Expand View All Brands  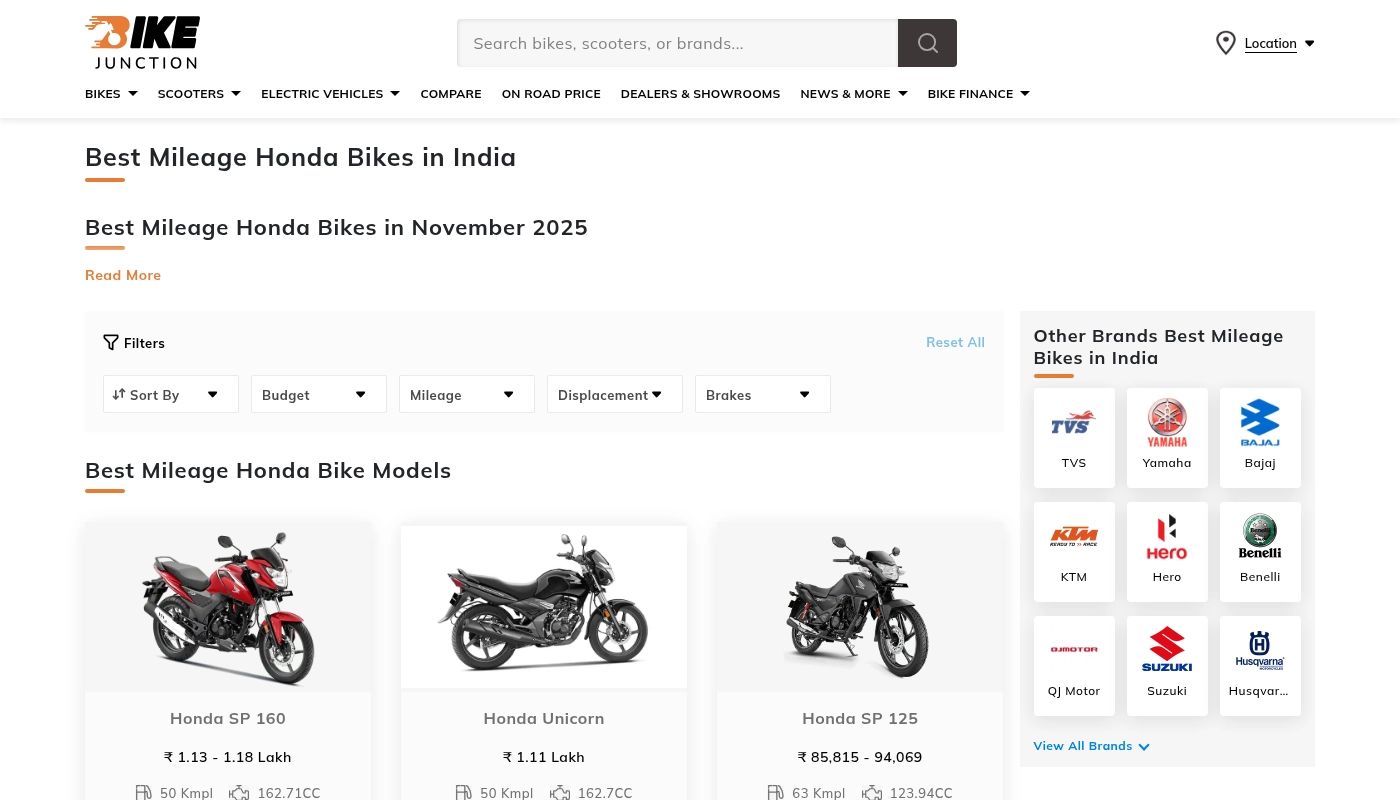point(1091,746)
